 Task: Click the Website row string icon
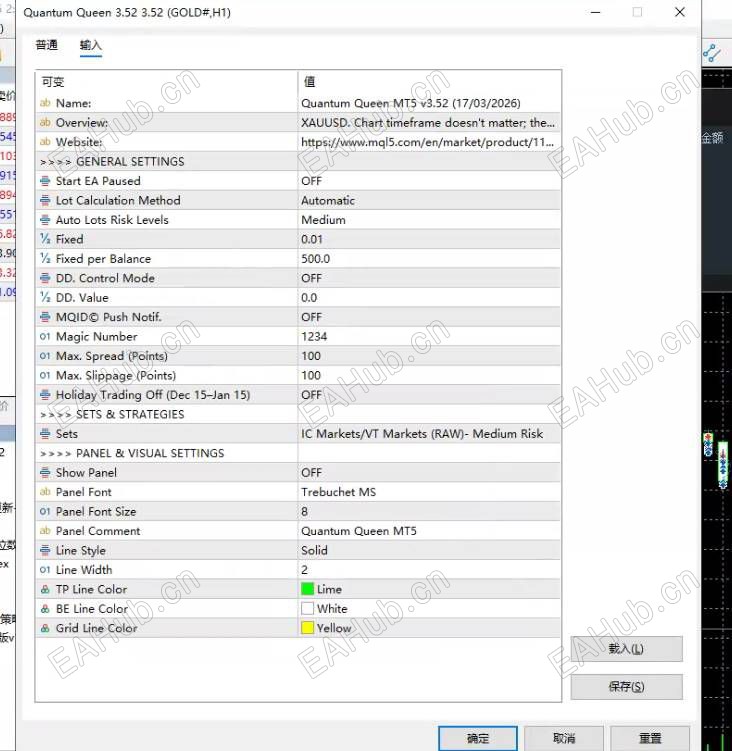(x=45, y=142)
